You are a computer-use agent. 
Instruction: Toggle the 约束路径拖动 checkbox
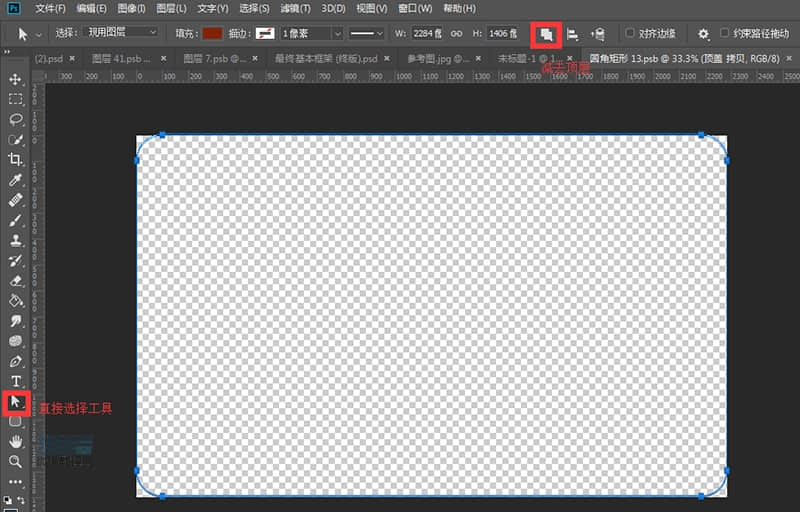point(725,33)
